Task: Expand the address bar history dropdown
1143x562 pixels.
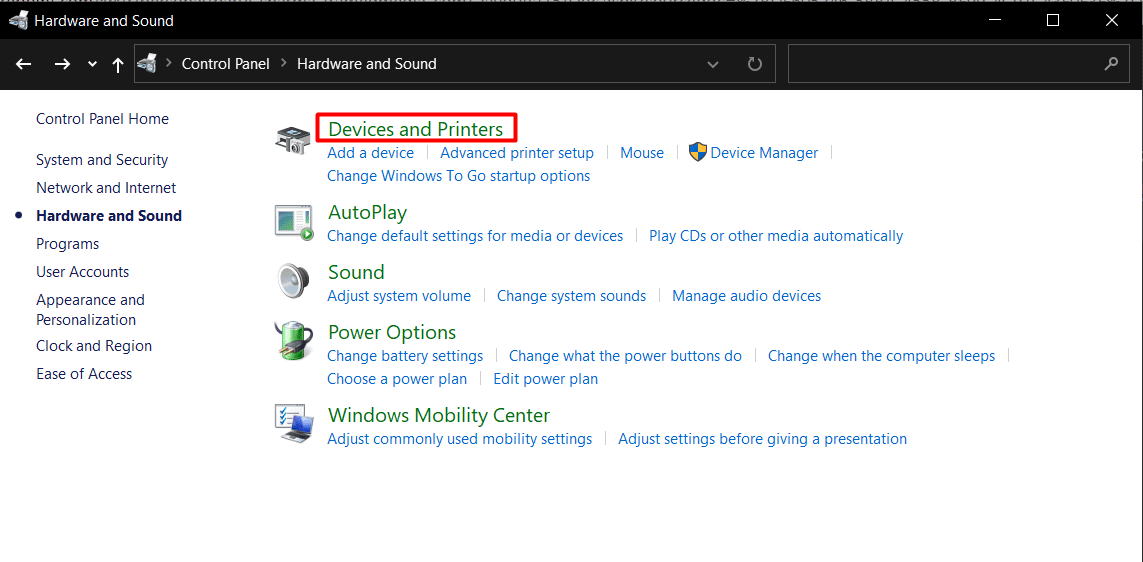Action: coord(713,64)
